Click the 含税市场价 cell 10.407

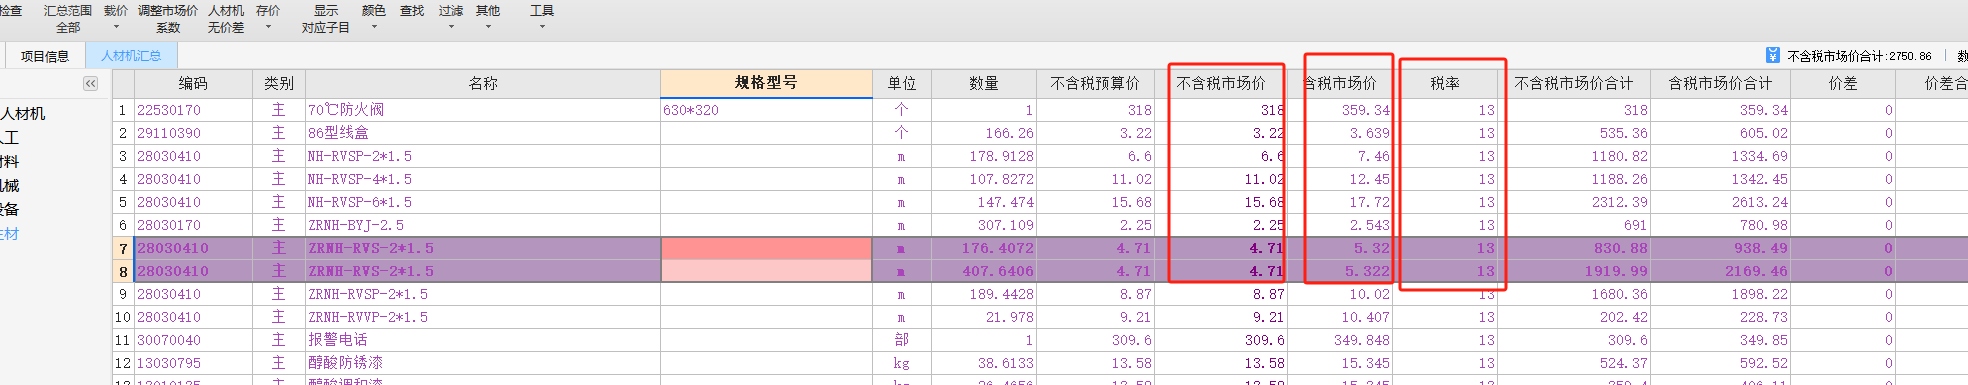click(1341, 317)
